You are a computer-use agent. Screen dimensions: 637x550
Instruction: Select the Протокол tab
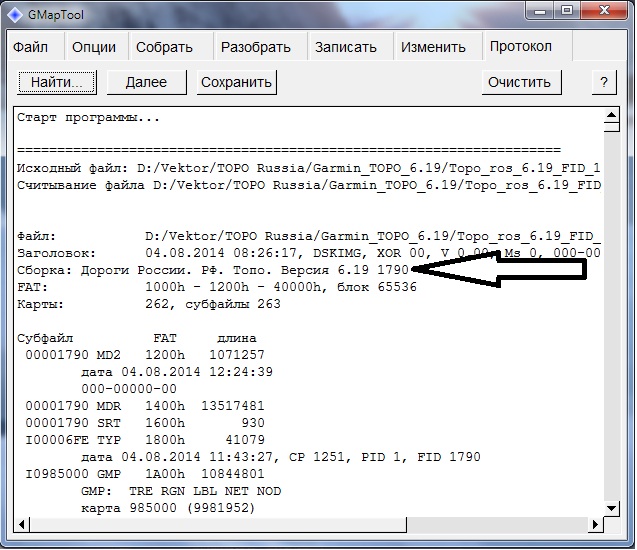[520, 46]
